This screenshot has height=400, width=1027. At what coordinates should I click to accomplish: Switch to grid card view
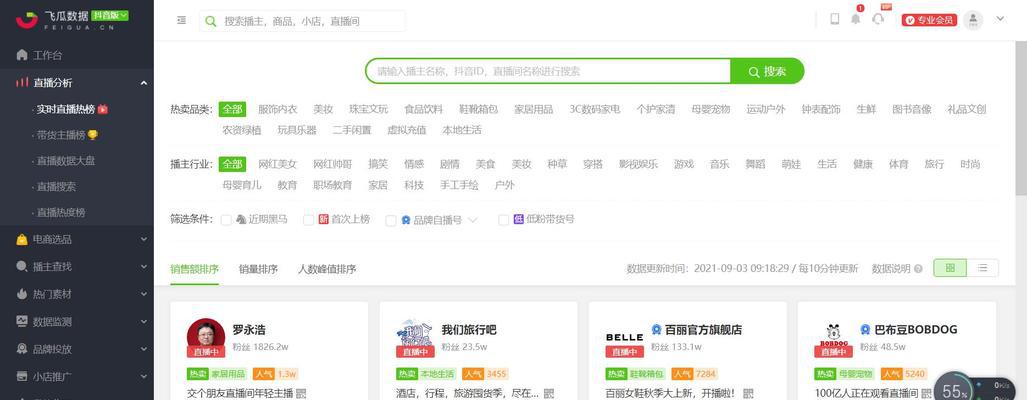pos(950,268)
